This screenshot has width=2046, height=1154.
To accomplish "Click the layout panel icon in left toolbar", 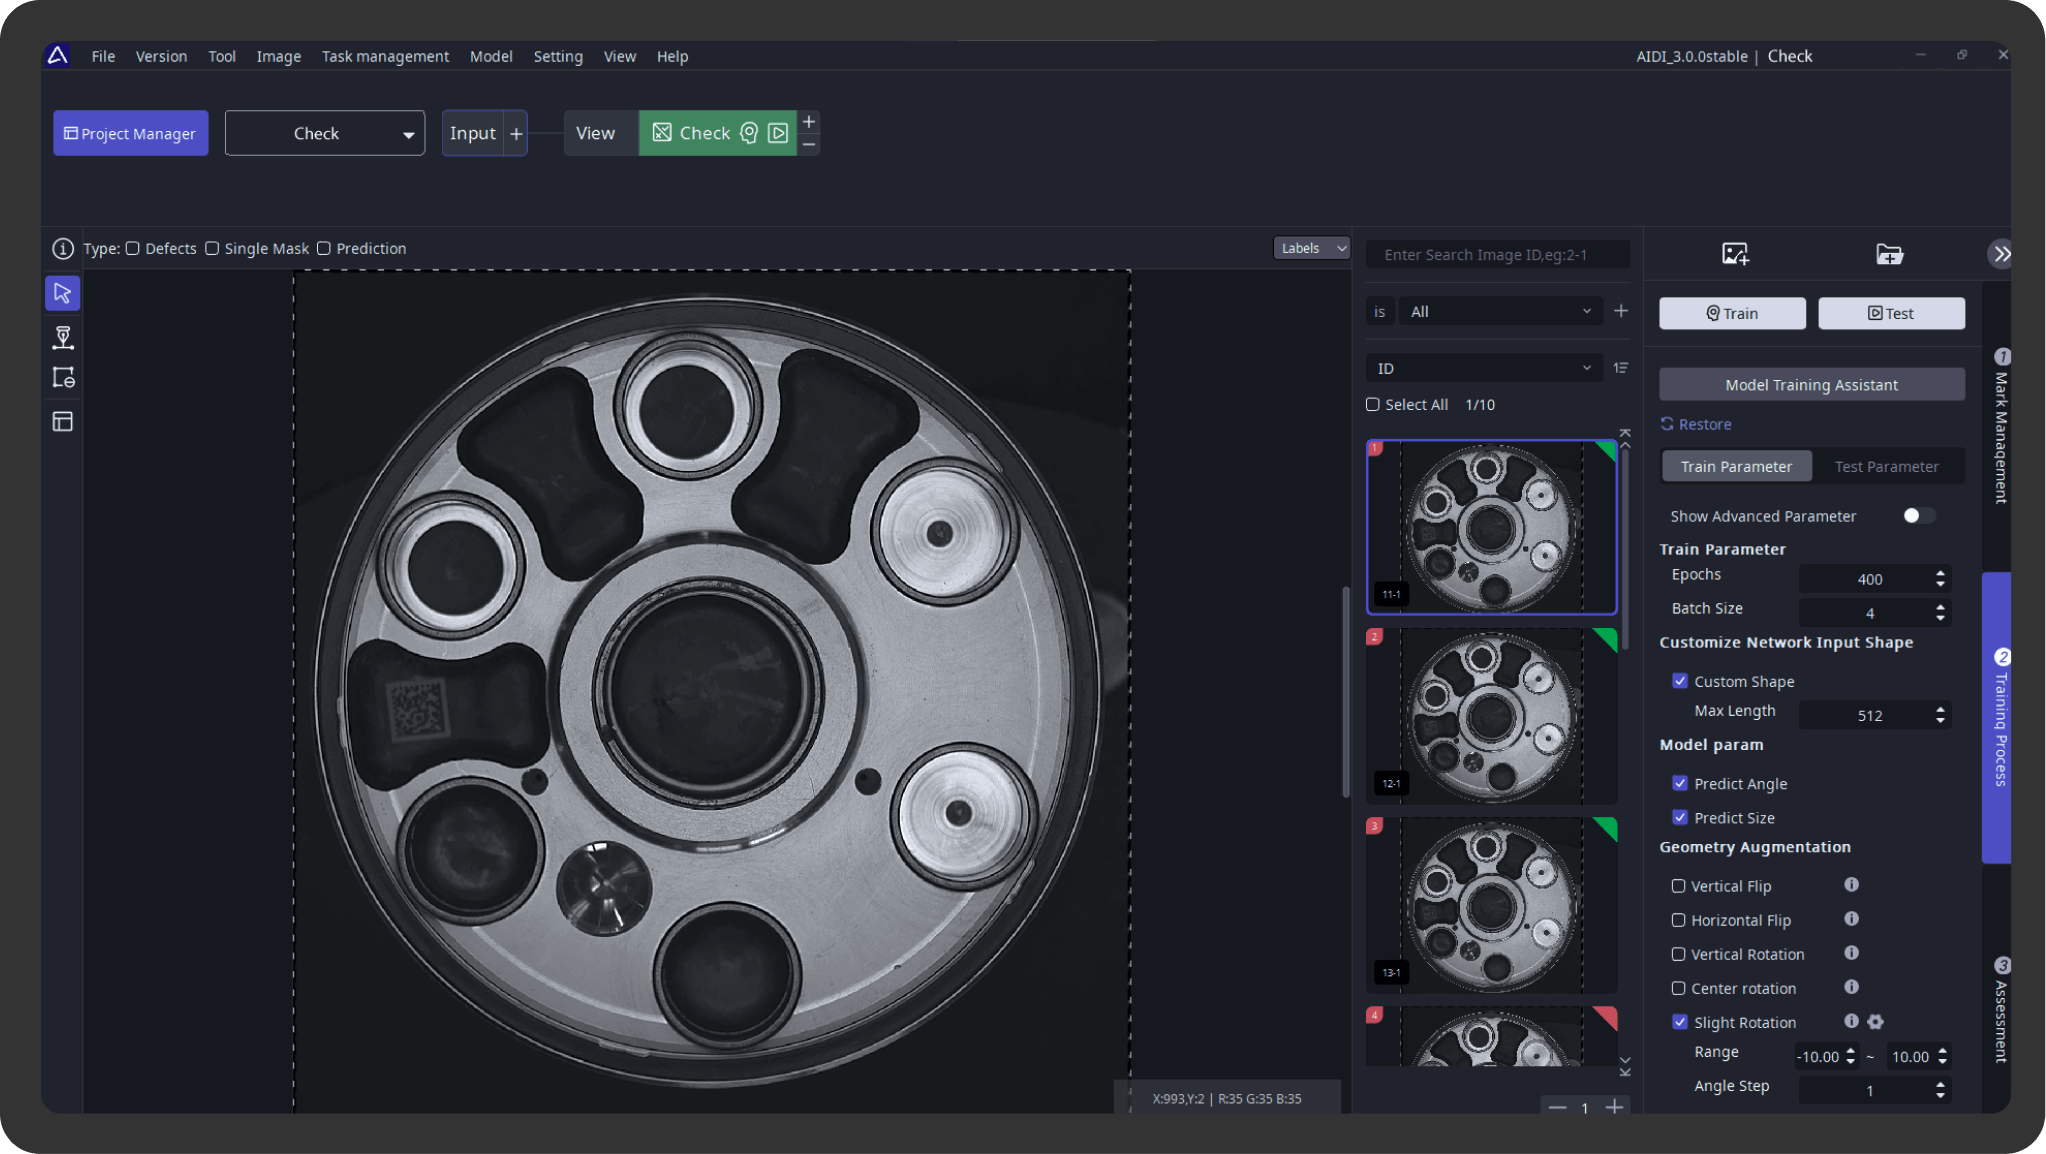I will tap(62, 422).
